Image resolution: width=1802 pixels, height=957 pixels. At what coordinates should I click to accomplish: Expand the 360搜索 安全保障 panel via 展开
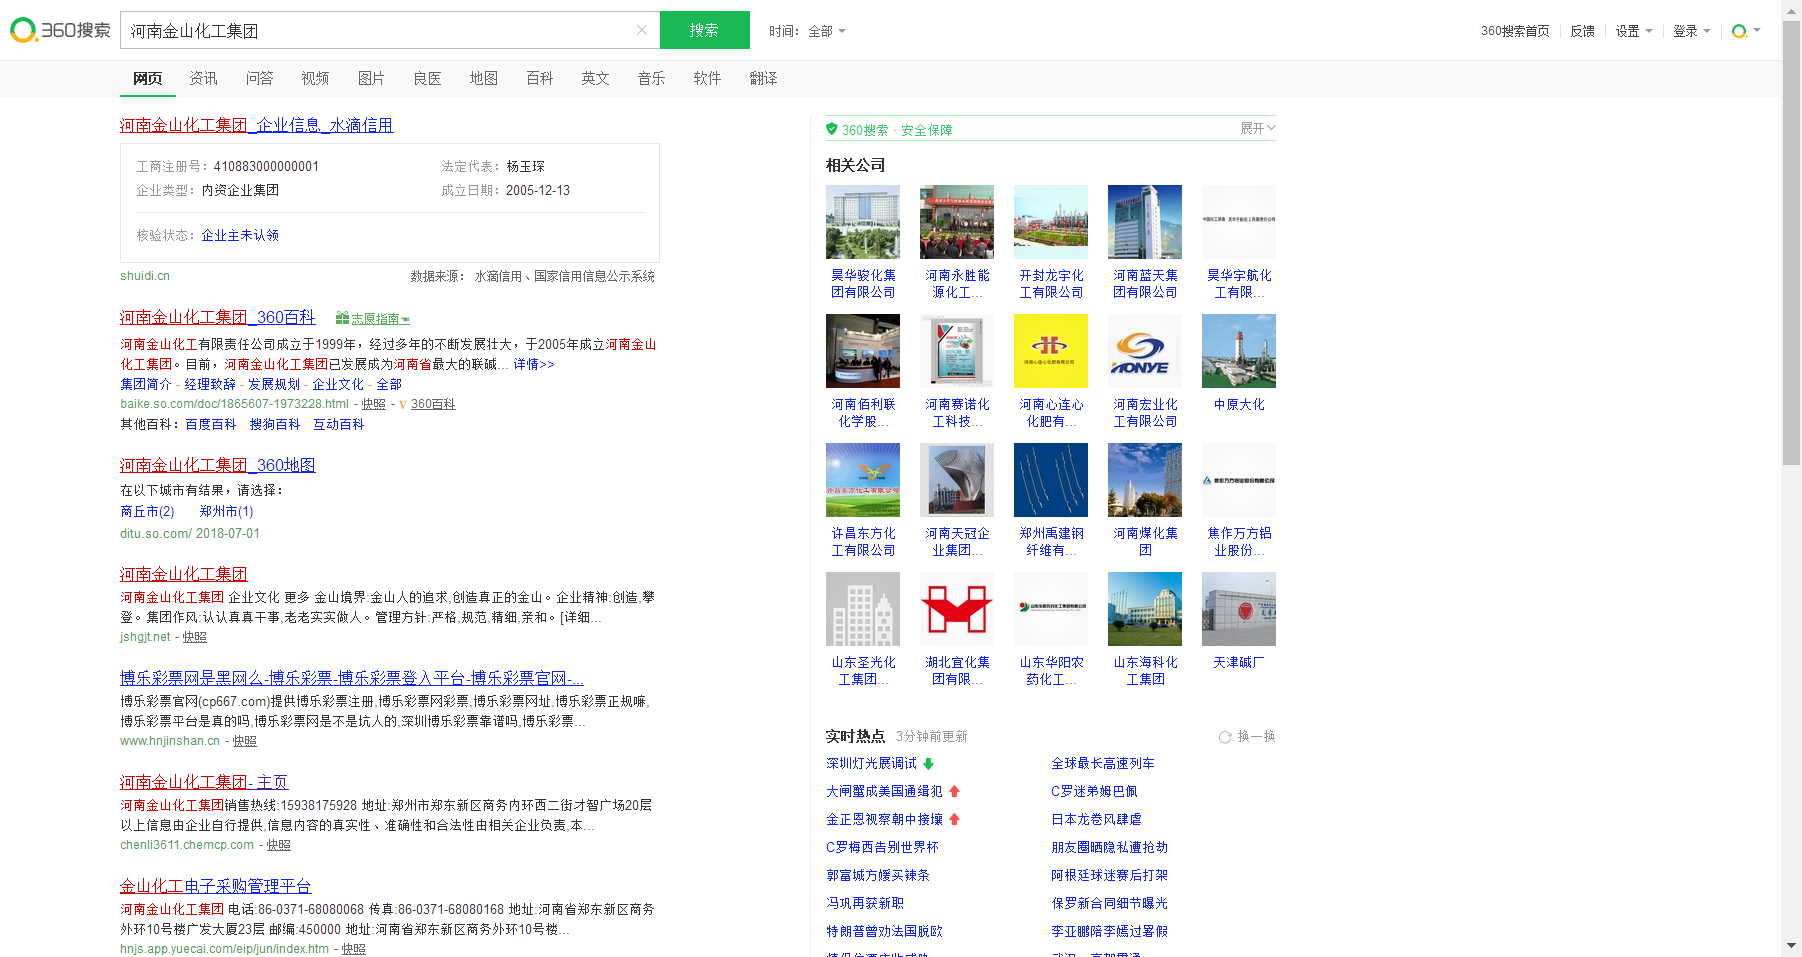pos(1258,128)
